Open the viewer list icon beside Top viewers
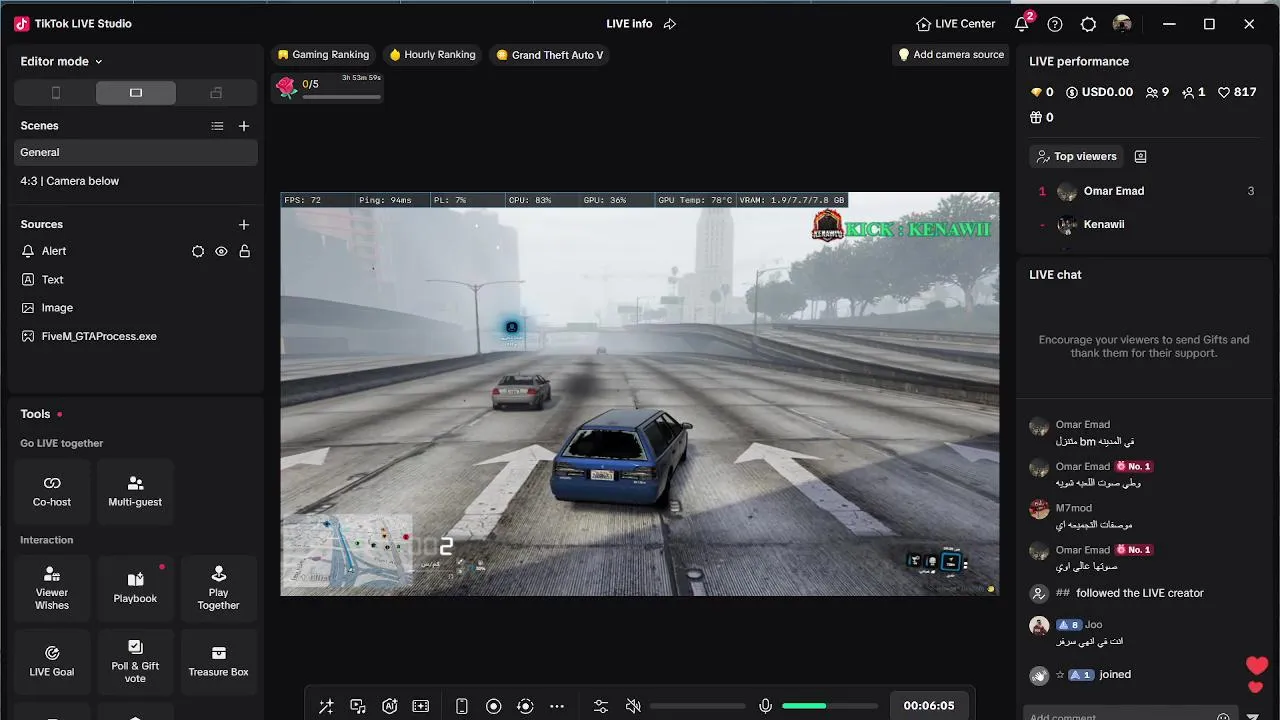1280x720 pixels. pyautogui.click(x=1140, y=156)
